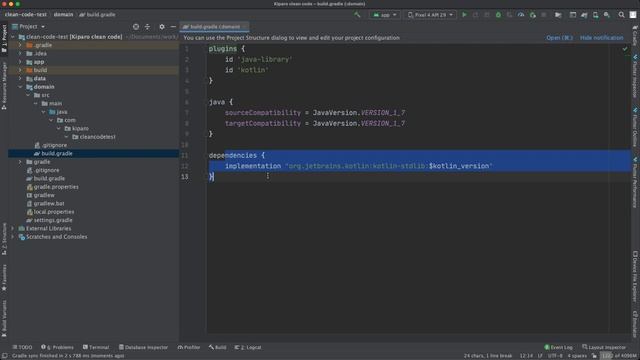
Task: Open the Project view selector dropdown
Action: (x=29, y=27)
